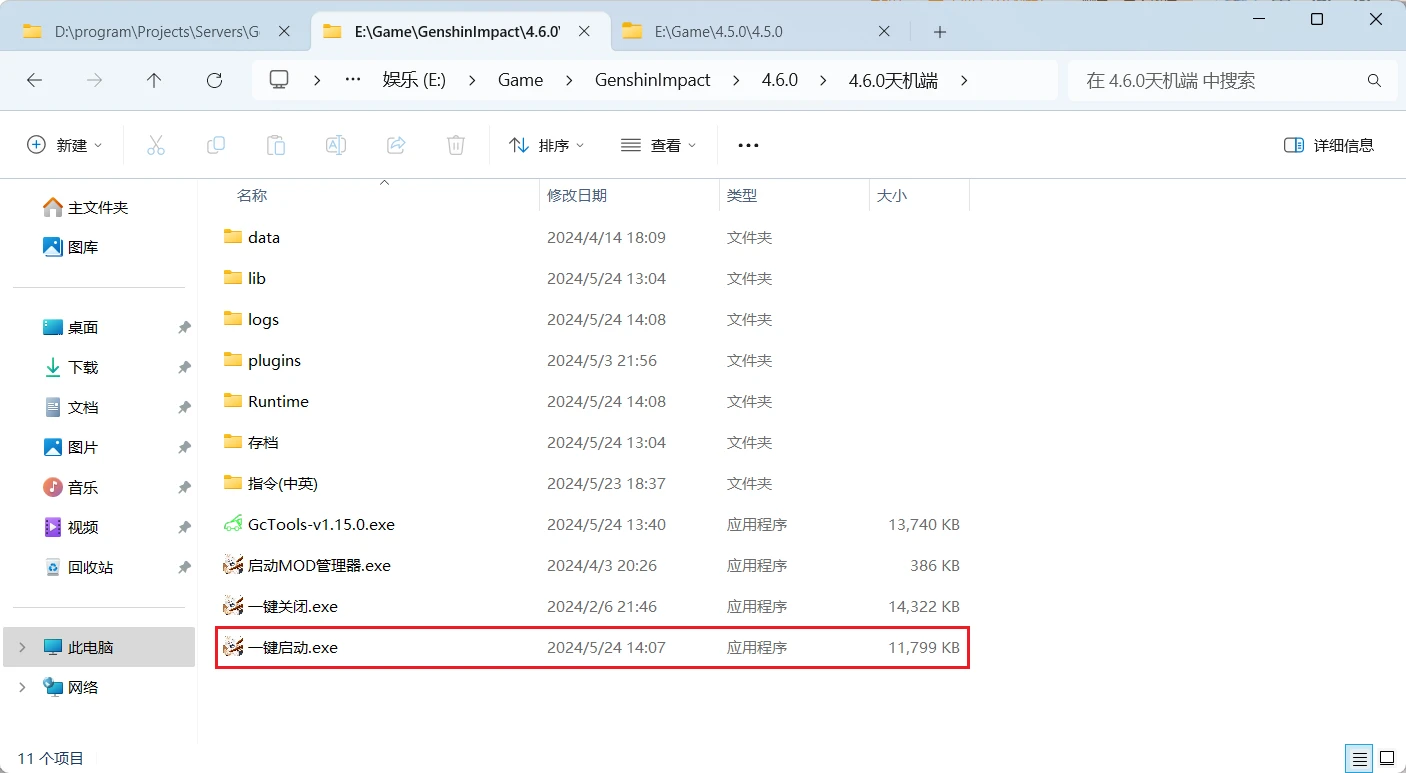Add a new tab
This screenshot has width=1406, height=773.
pos(939,32)
